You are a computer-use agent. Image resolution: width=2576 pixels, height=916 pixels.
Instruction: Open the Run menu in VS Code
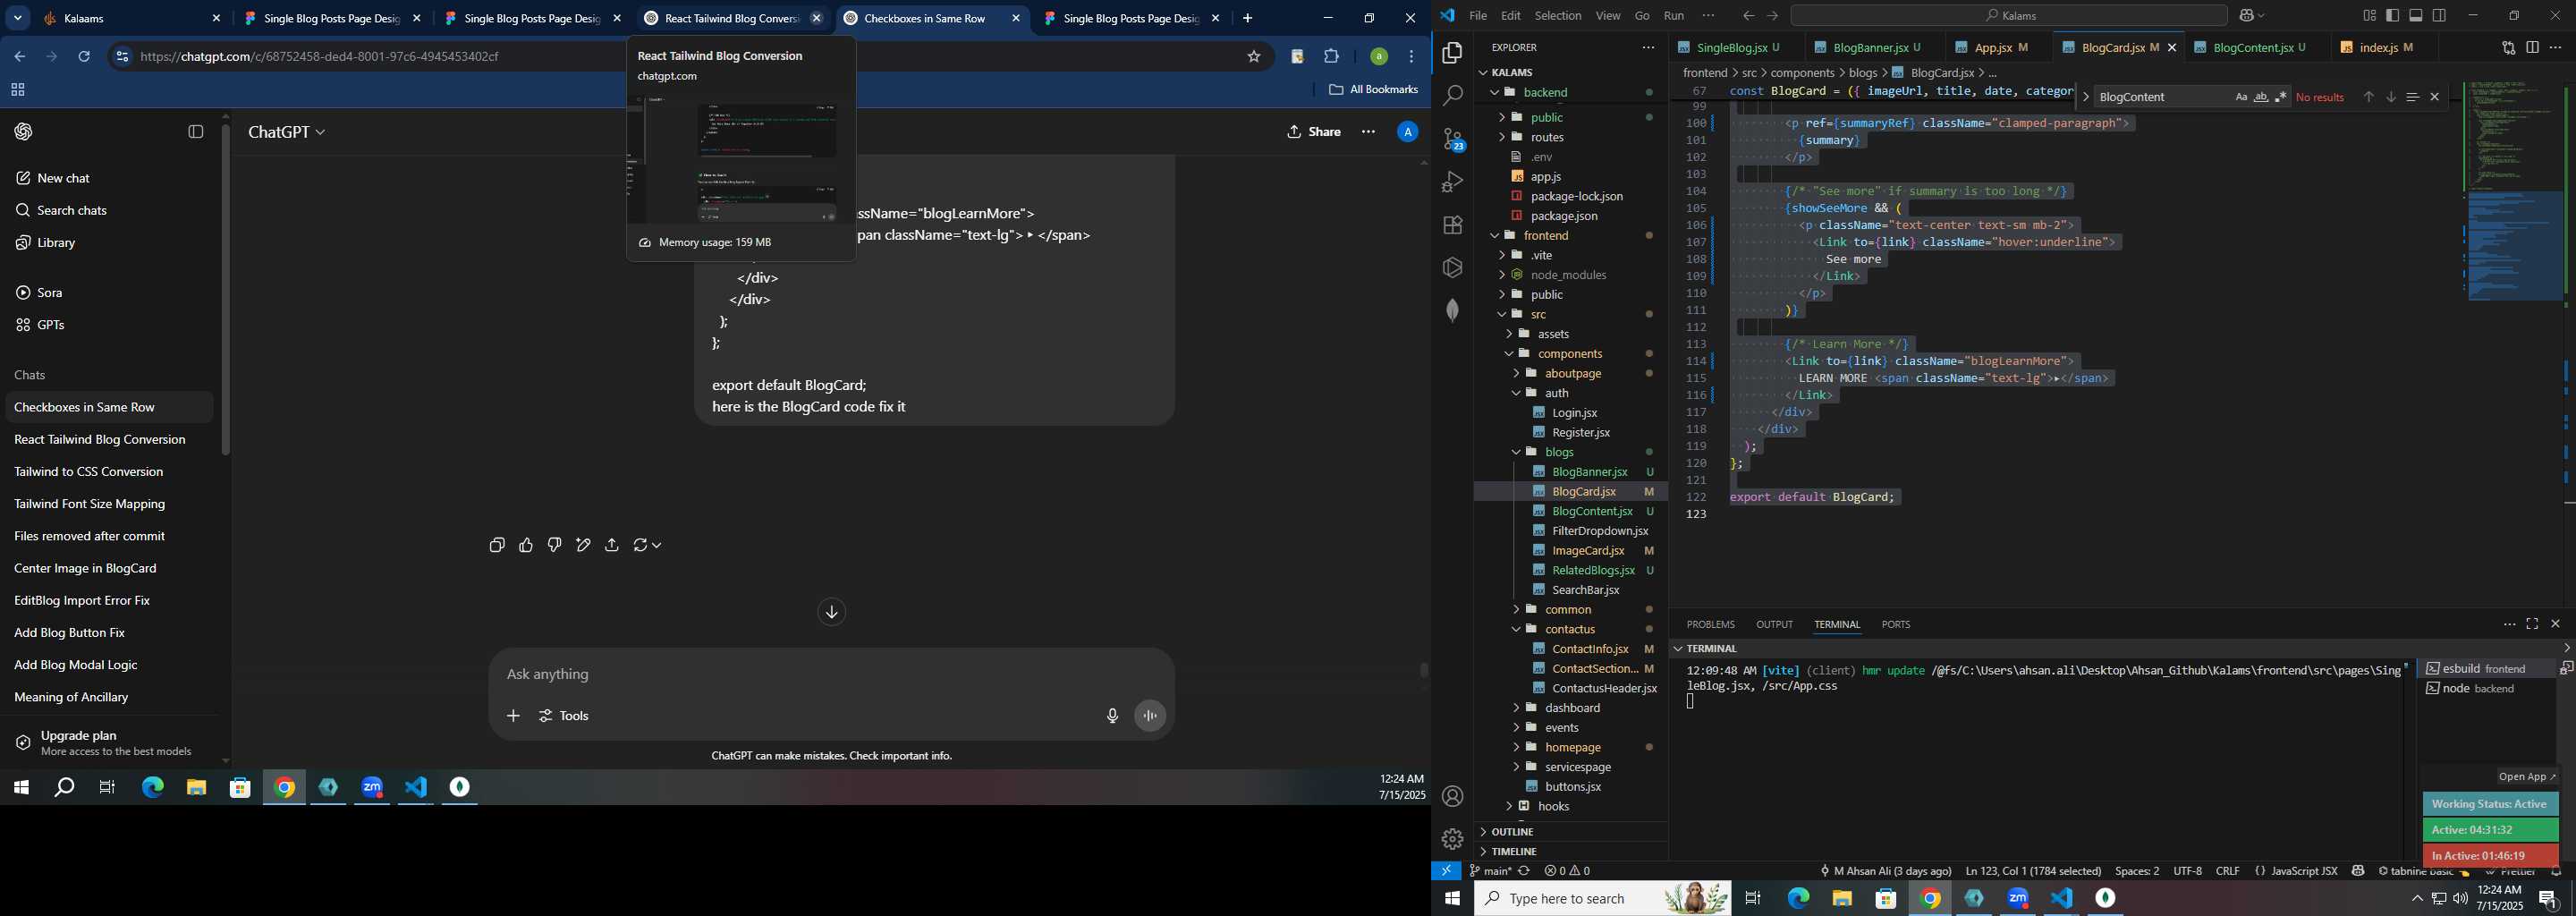1673,16
